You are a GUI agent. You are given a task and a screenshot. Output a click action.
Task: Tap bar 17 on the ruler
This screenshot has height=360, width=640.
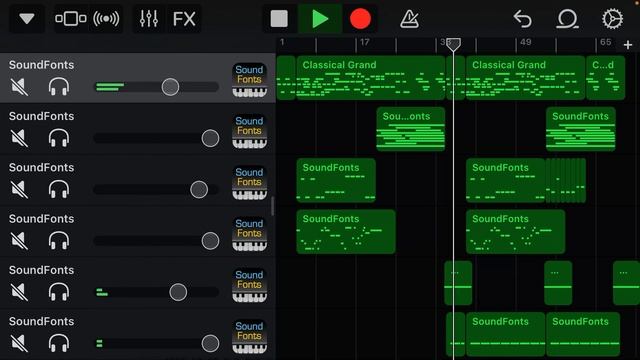coord(364,42)
